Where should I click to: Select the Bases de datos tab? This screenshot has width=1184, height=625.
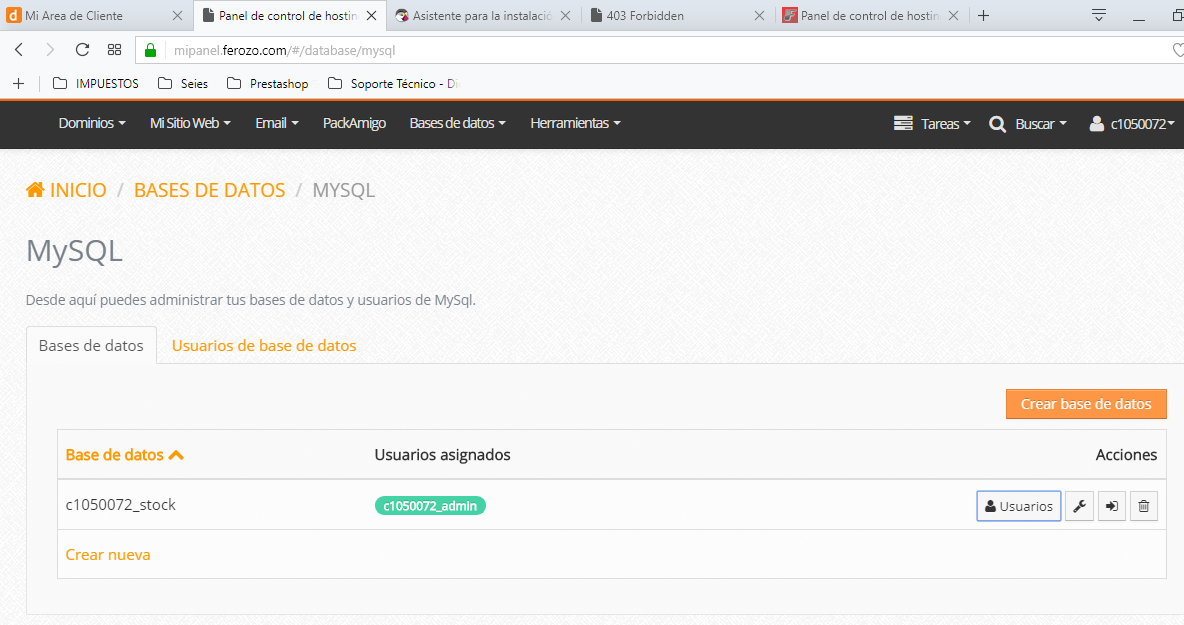tap(91, 346)
